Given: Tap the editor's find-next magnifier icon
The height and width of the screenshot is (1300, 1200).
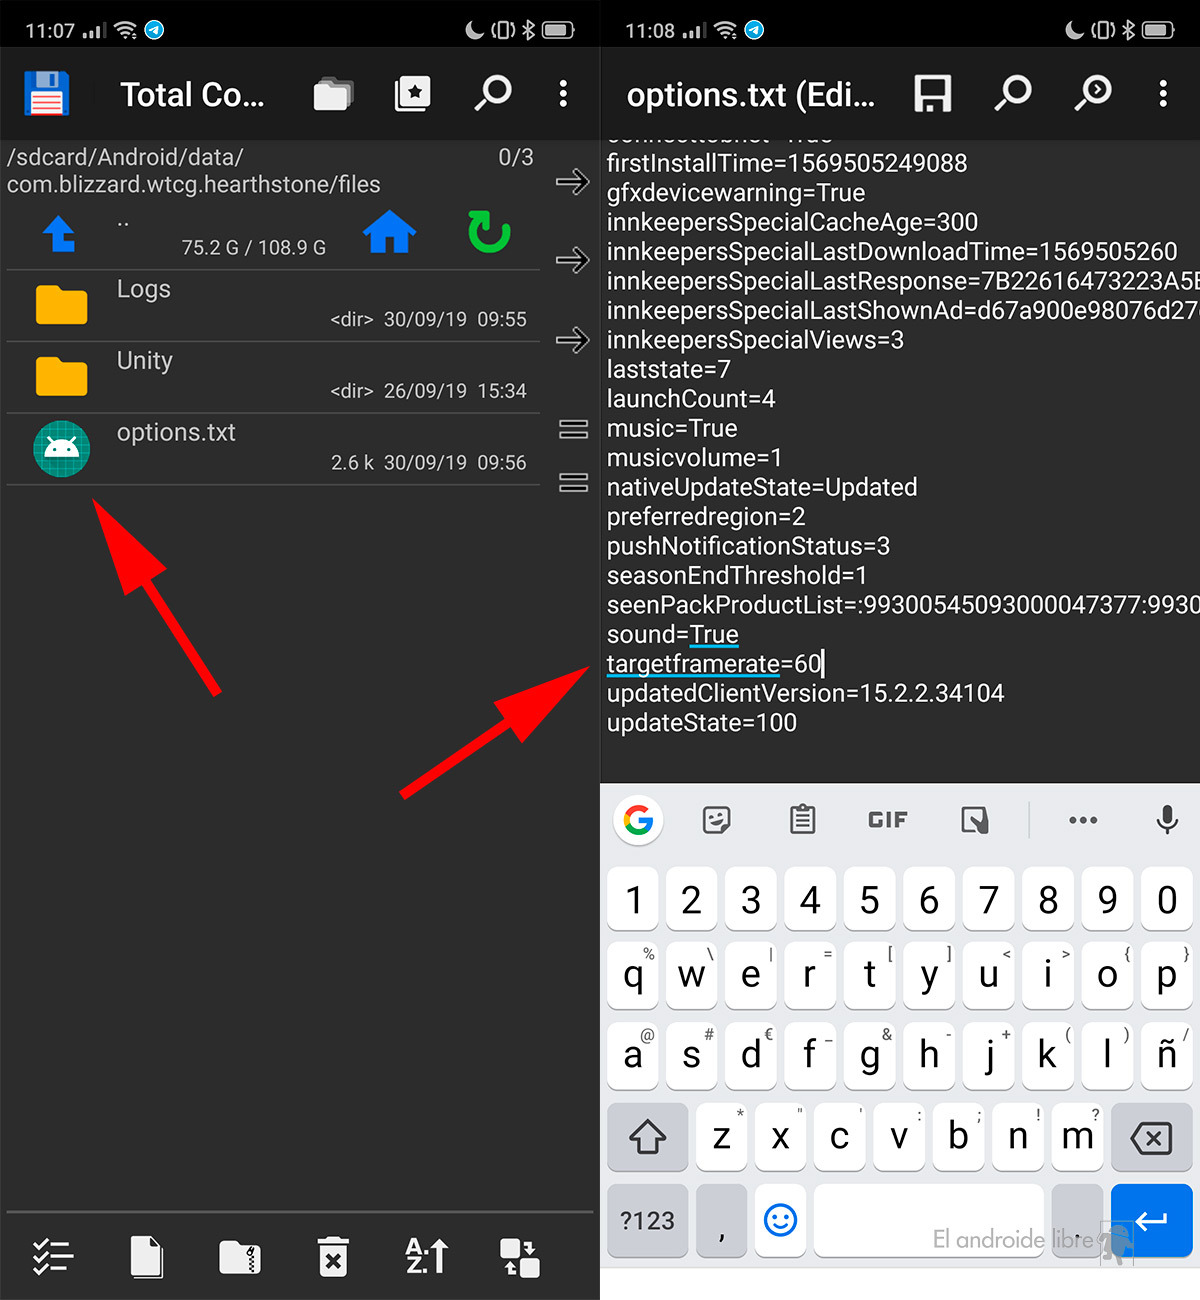Looking at the screenshot, I should (x=1092, y=93).
